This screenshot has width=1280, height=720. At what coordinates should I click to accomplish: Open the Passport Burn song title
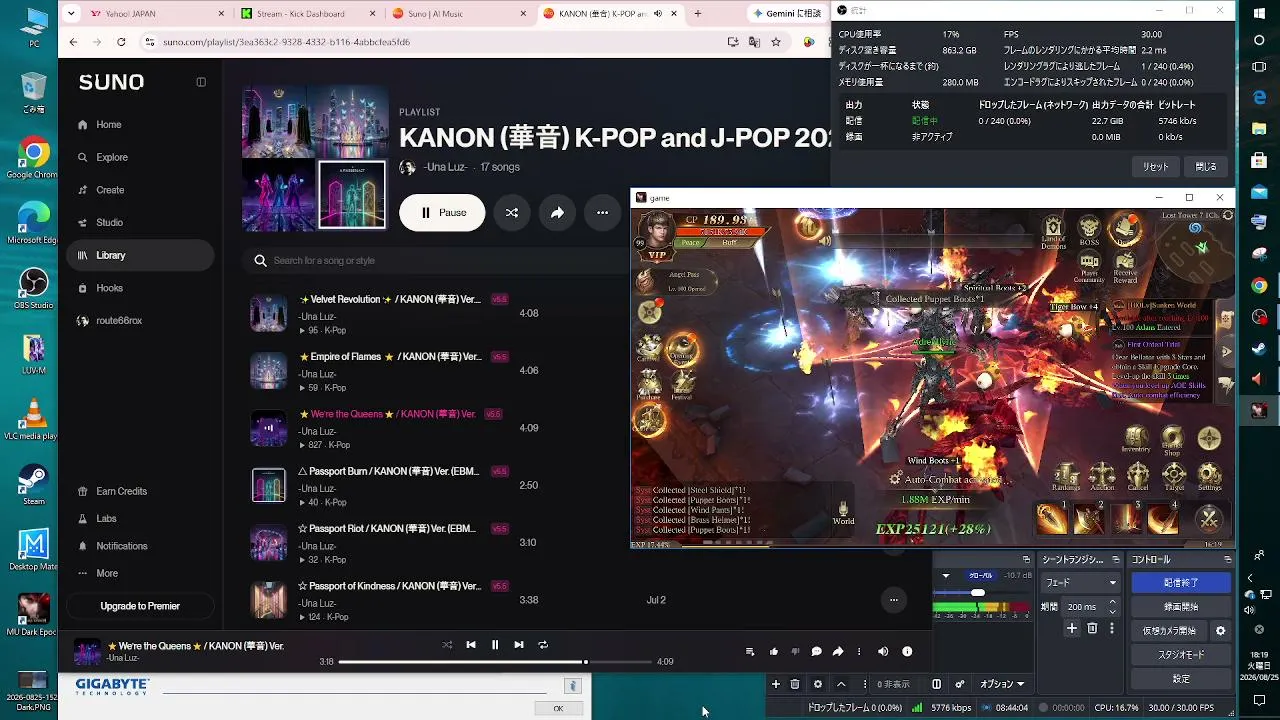(x=389, y=472)
